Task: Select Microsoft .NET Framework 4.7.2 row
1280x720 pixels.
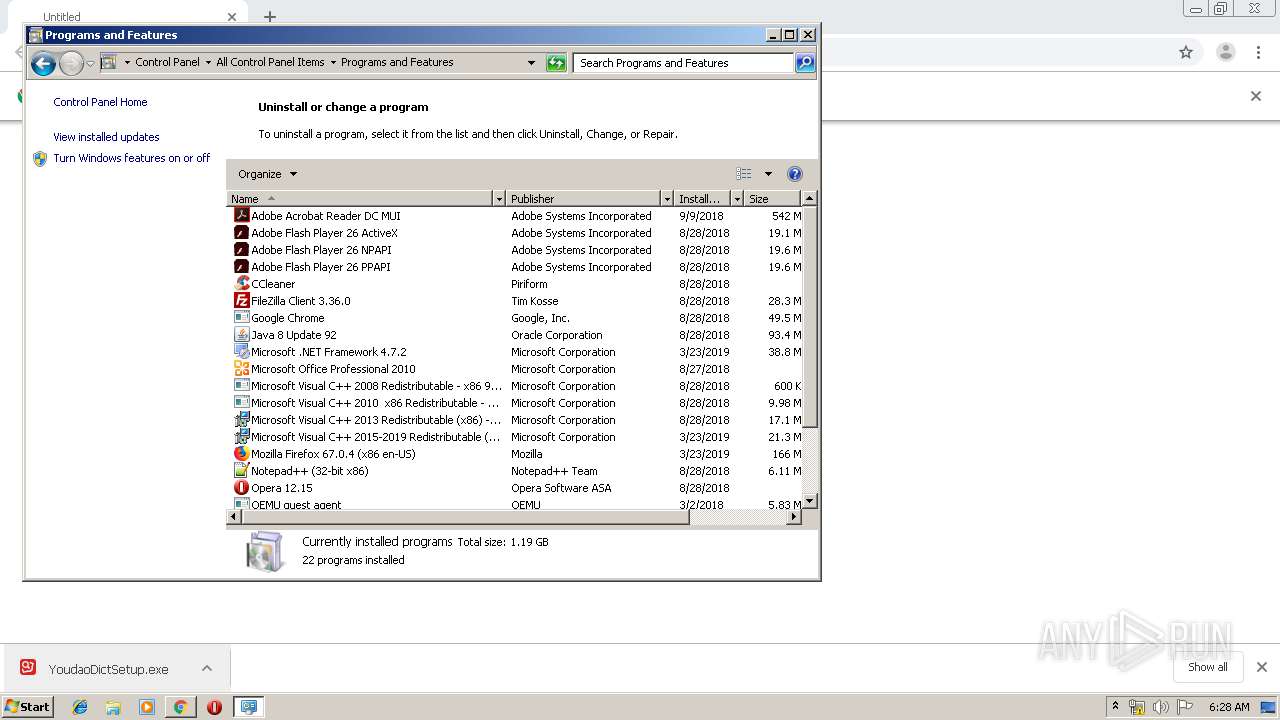Action: point(515,352)
